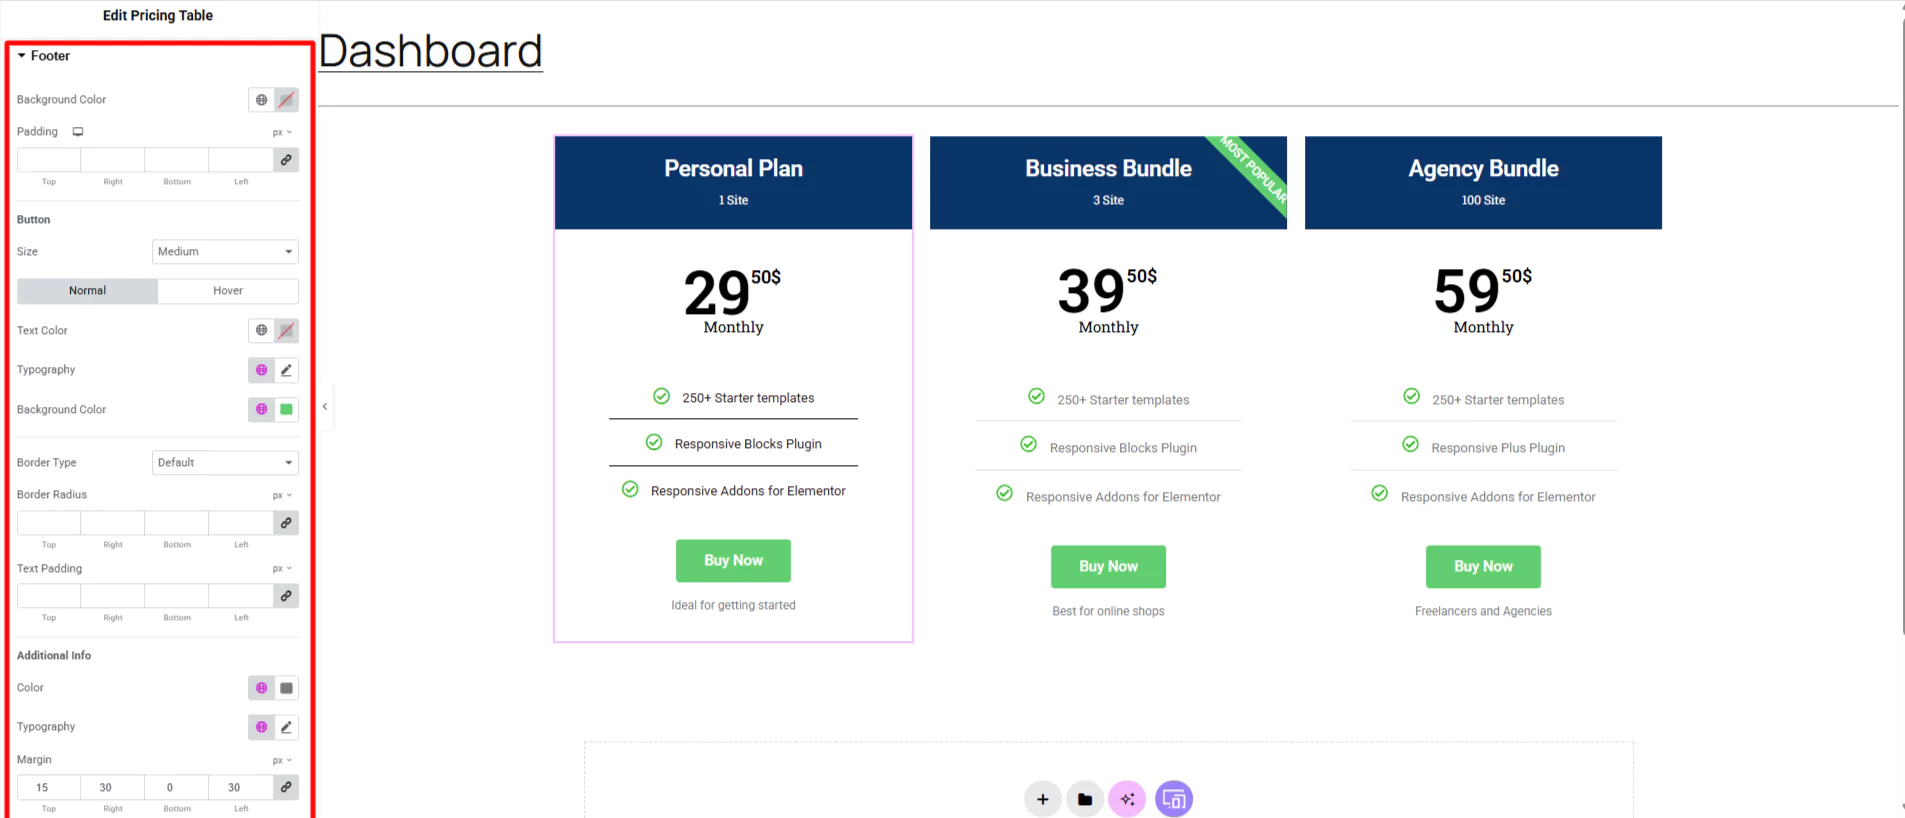This screenshot has height=818, width=1905.
Task: Toggle linked values for footer Padding
Action: click(286, 160)
